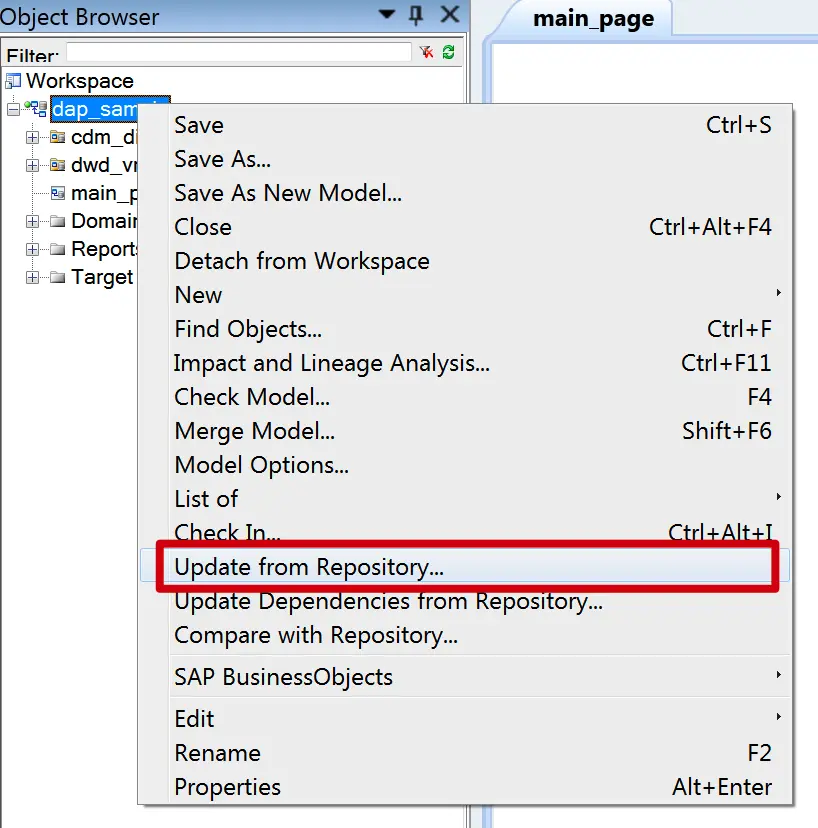Screen dimensions: 818x828
Task: Expand the dwd_vr package node
Action: click(32, 165)
